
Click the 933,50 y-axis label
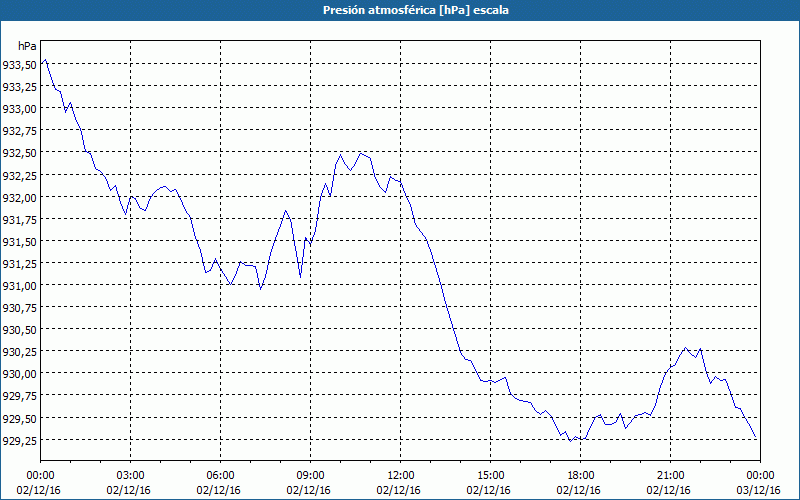pyautogui.click(x=20, y=65)
